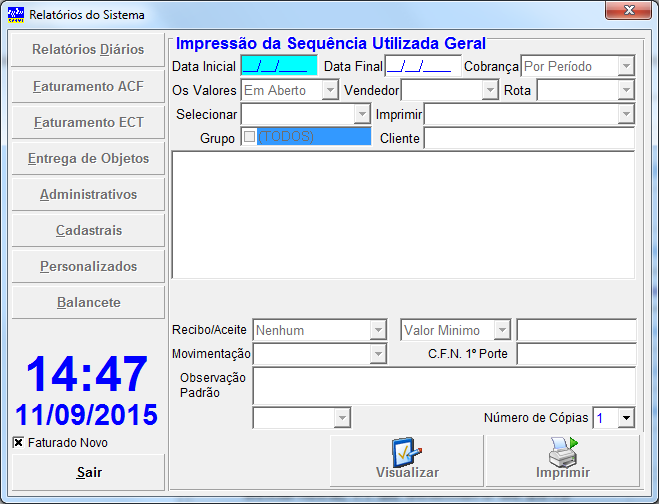Click the Imprimir printer icon button
The height and width of the screenshot is (504, 659).
click(563, 461)
